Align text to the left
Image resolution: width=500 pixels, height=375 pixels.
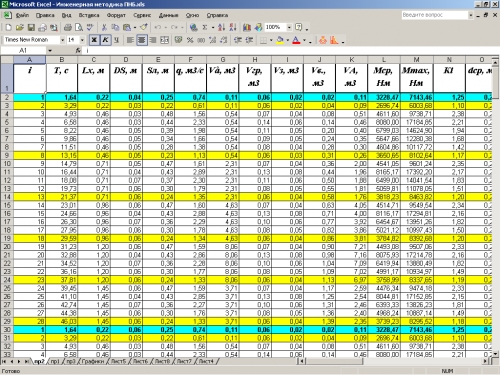coord(130,40)
